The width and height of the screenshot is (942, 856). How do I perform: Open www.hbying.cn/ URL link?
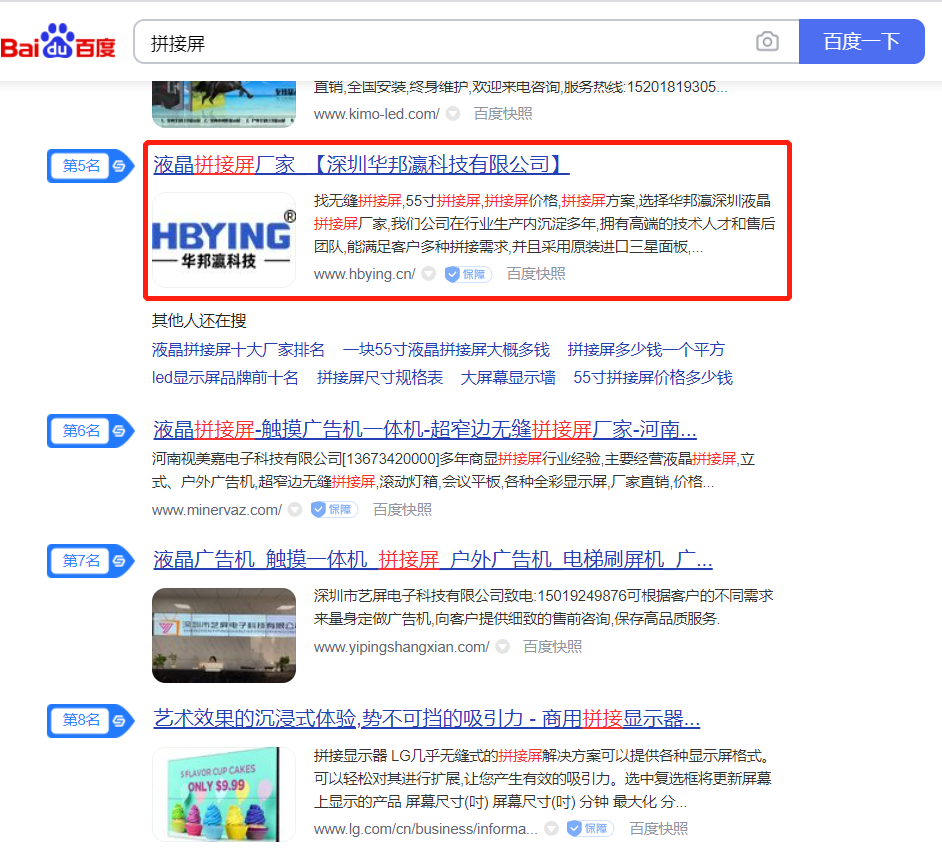[364, 274]
